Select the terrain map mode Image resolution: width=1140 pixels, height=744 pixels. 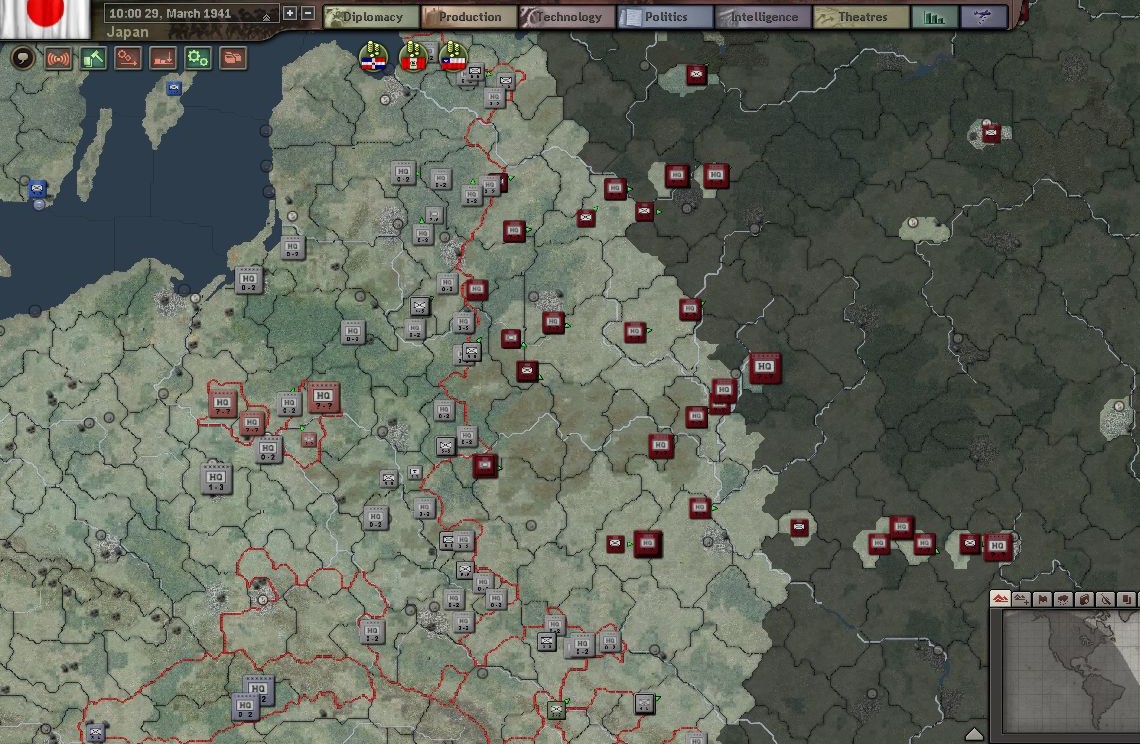[1000, 599]
